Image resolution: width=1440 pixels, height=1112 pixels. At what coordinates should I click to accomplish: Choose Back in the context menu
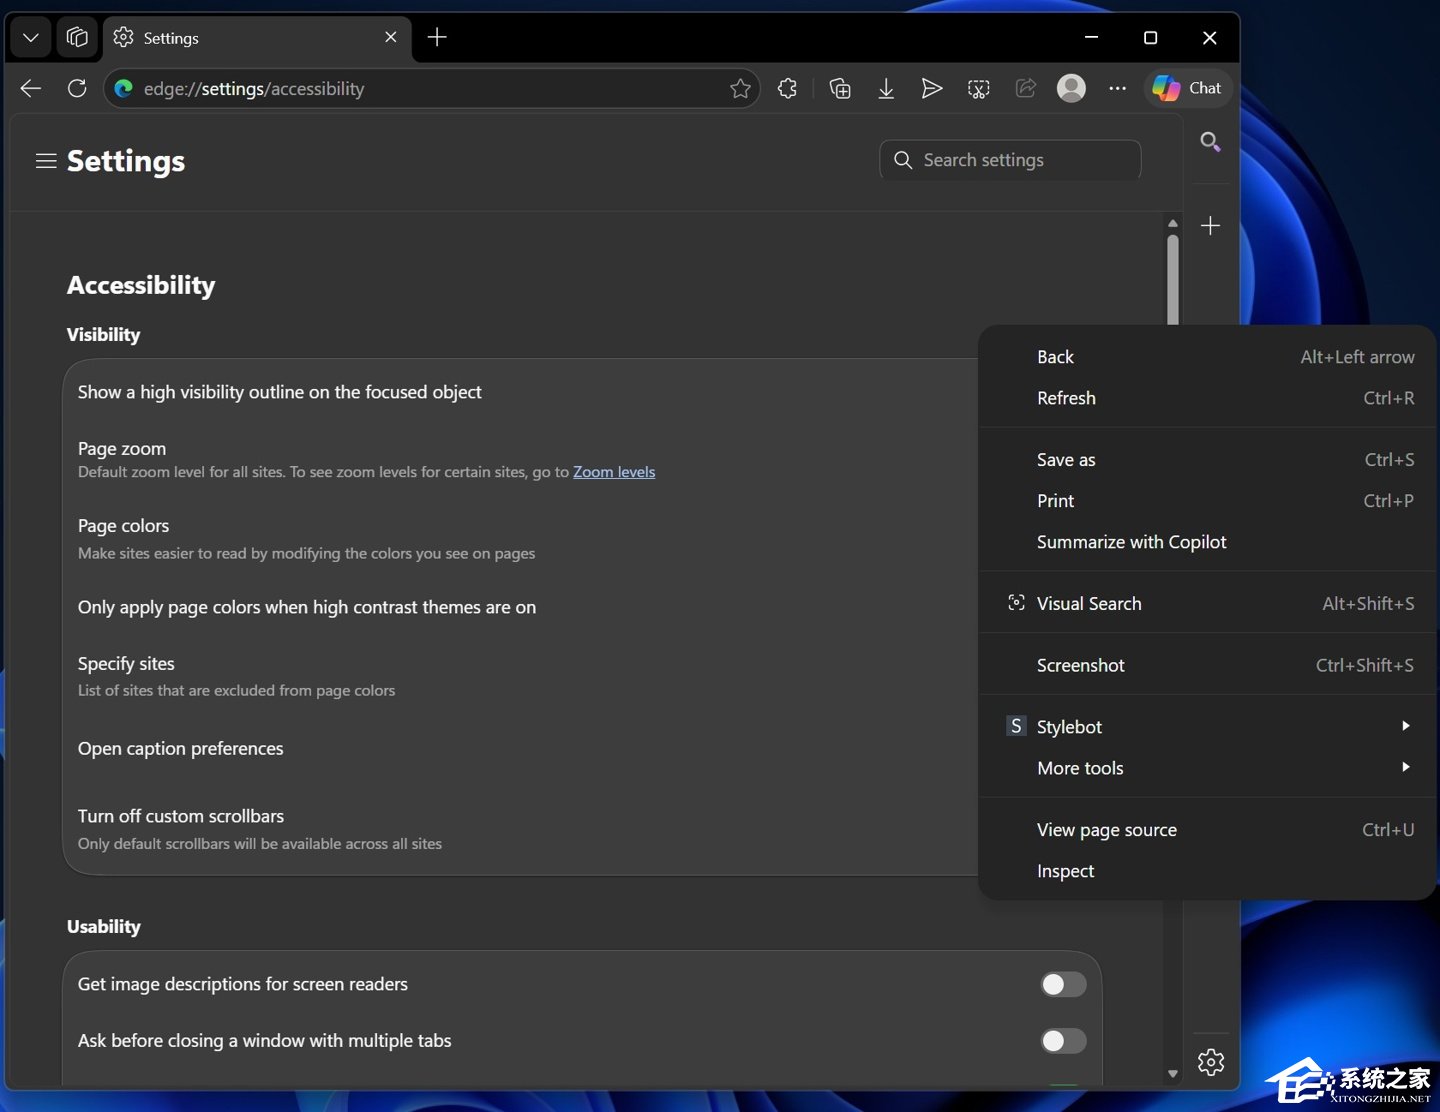pyautogui.click(x=1207, y=357)
